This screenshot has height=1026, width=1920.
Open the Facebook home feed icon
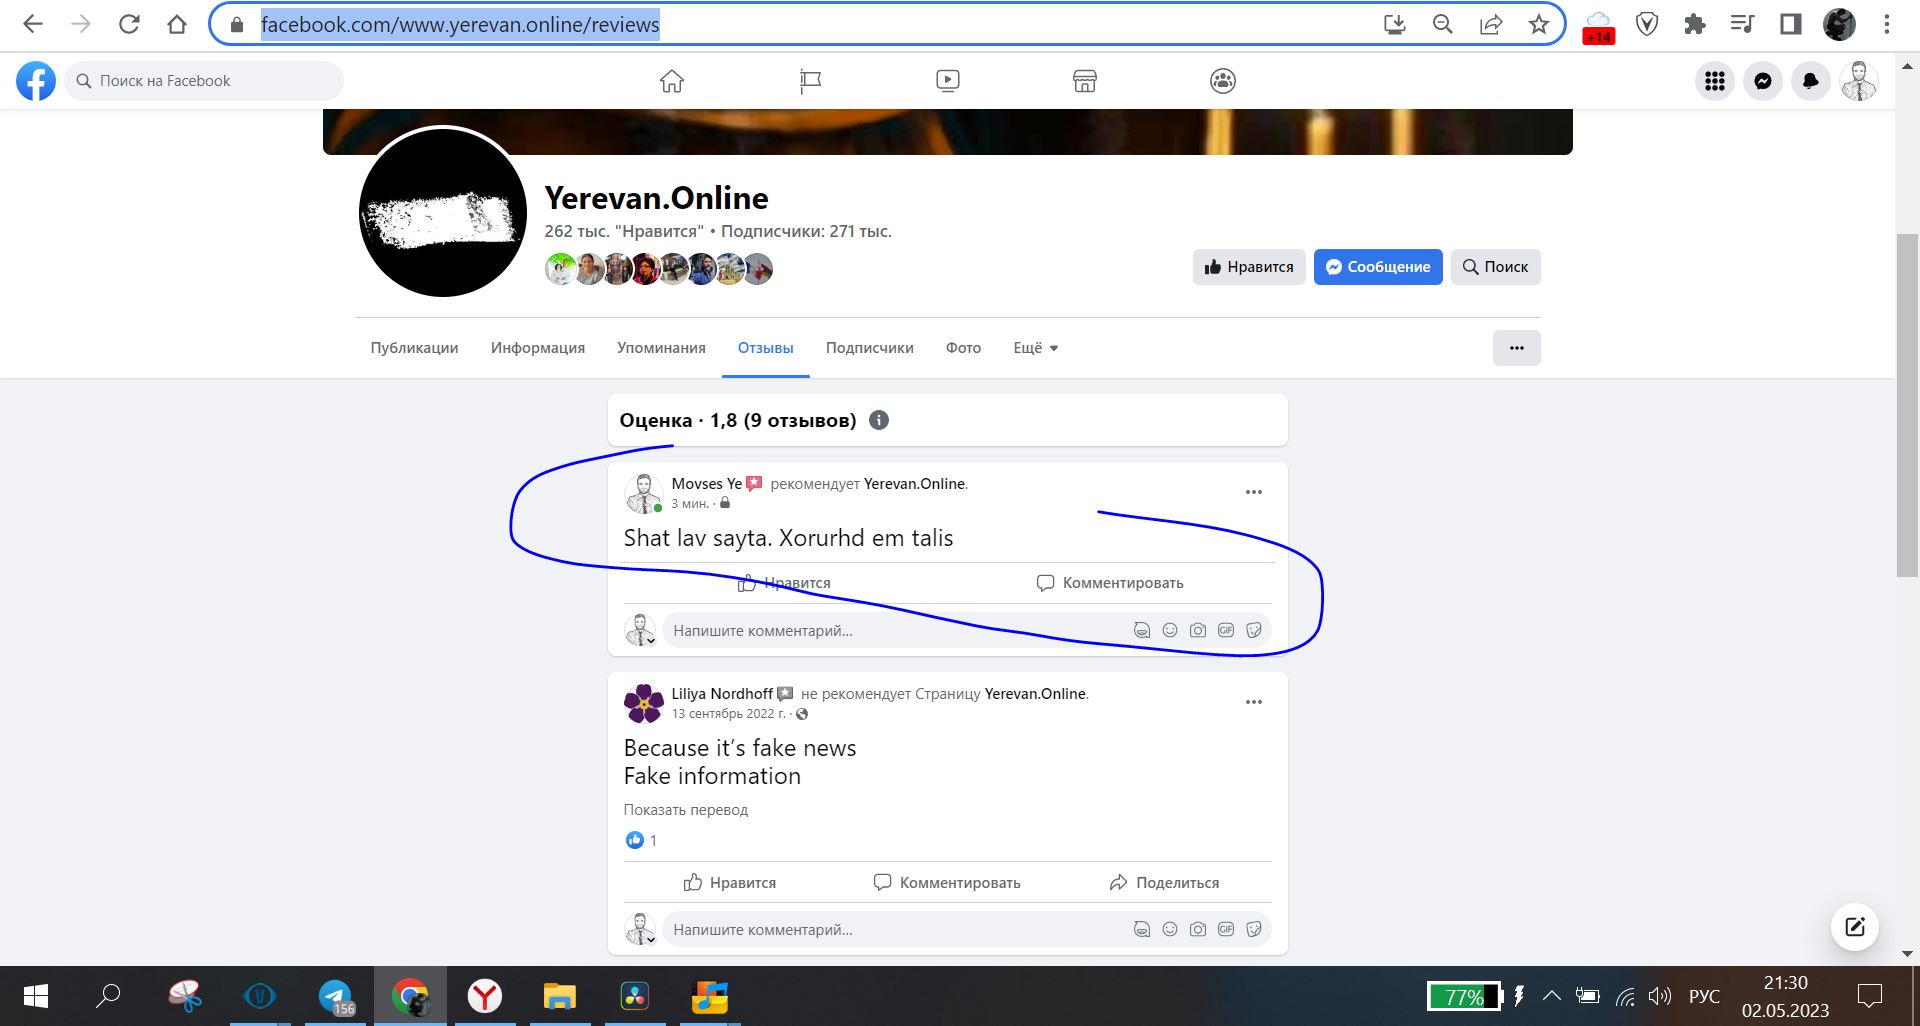[672, 81]
